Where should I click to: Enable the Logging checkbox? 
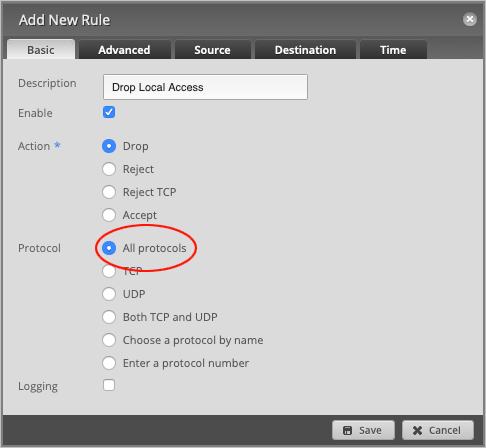pyautogui.click(x=109, y=385)
